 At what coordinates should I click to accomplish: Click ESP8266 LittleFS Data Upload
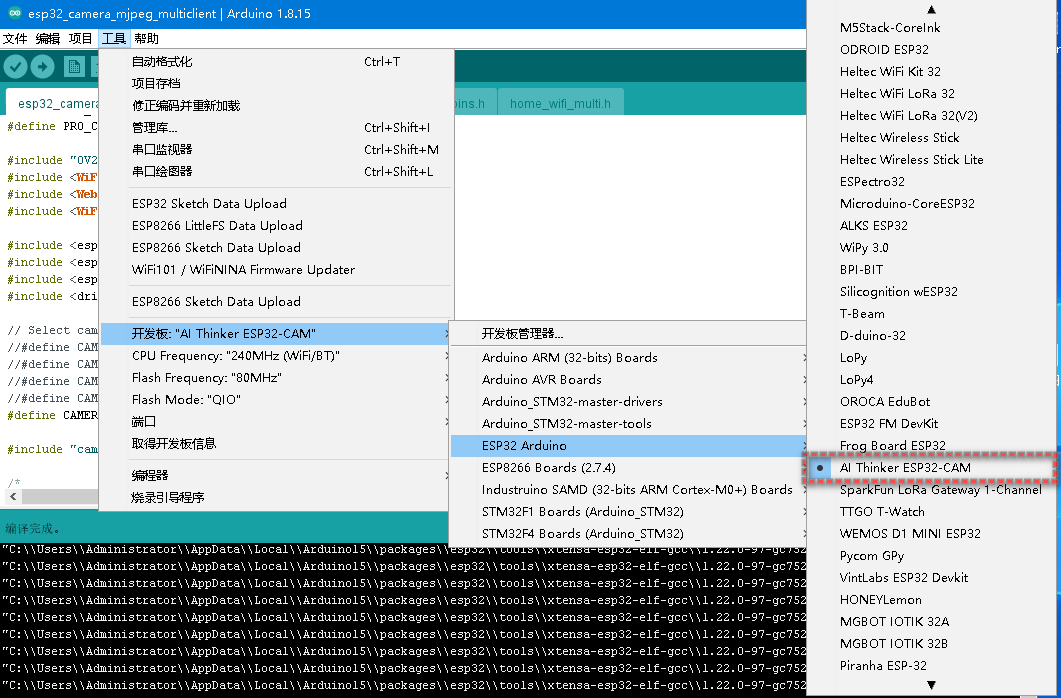pos(275,225)
